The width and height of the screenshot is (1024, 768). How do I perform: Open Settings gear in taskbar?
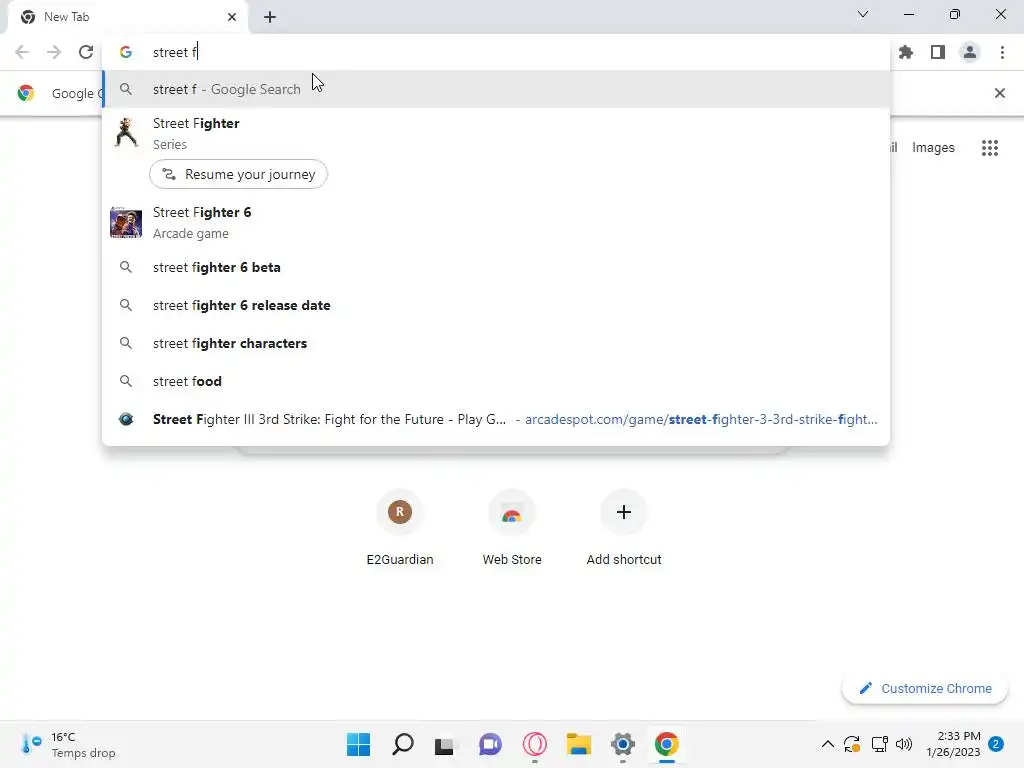[622, 744]
